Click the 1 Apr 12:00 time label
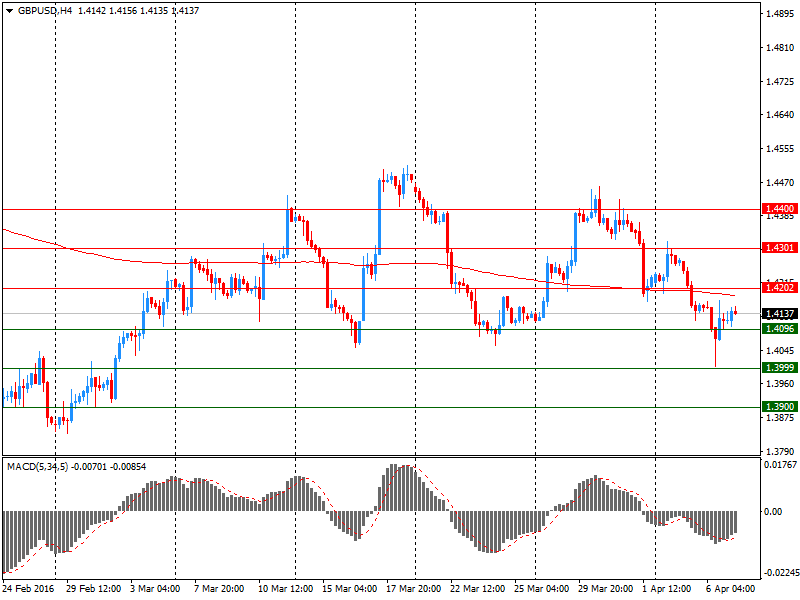800x600 pixels. 667,589
